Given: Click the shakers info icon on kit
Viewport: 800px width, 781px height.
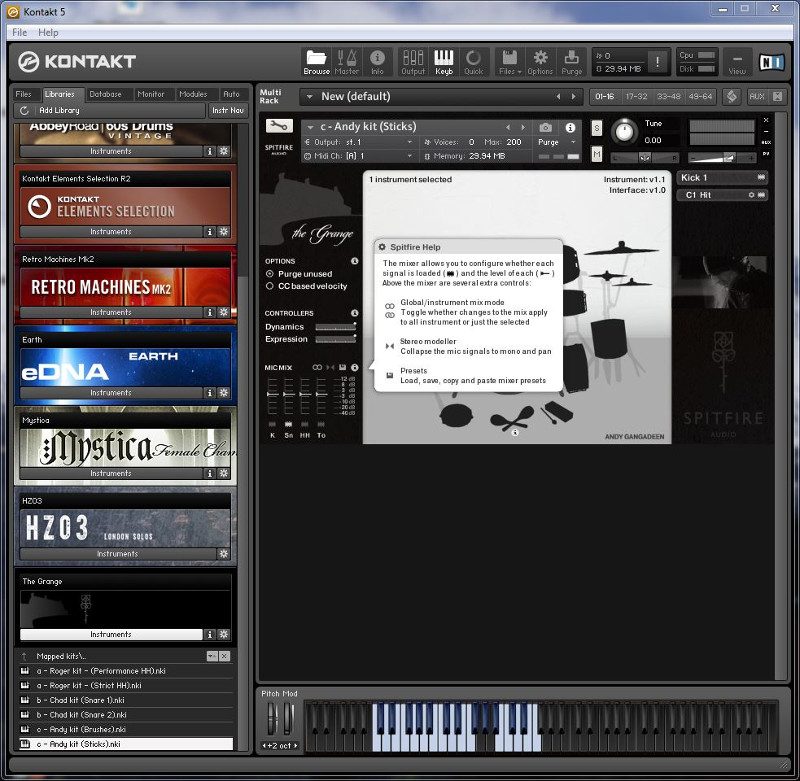Looking at the screenshot, I should coord(515,432).
